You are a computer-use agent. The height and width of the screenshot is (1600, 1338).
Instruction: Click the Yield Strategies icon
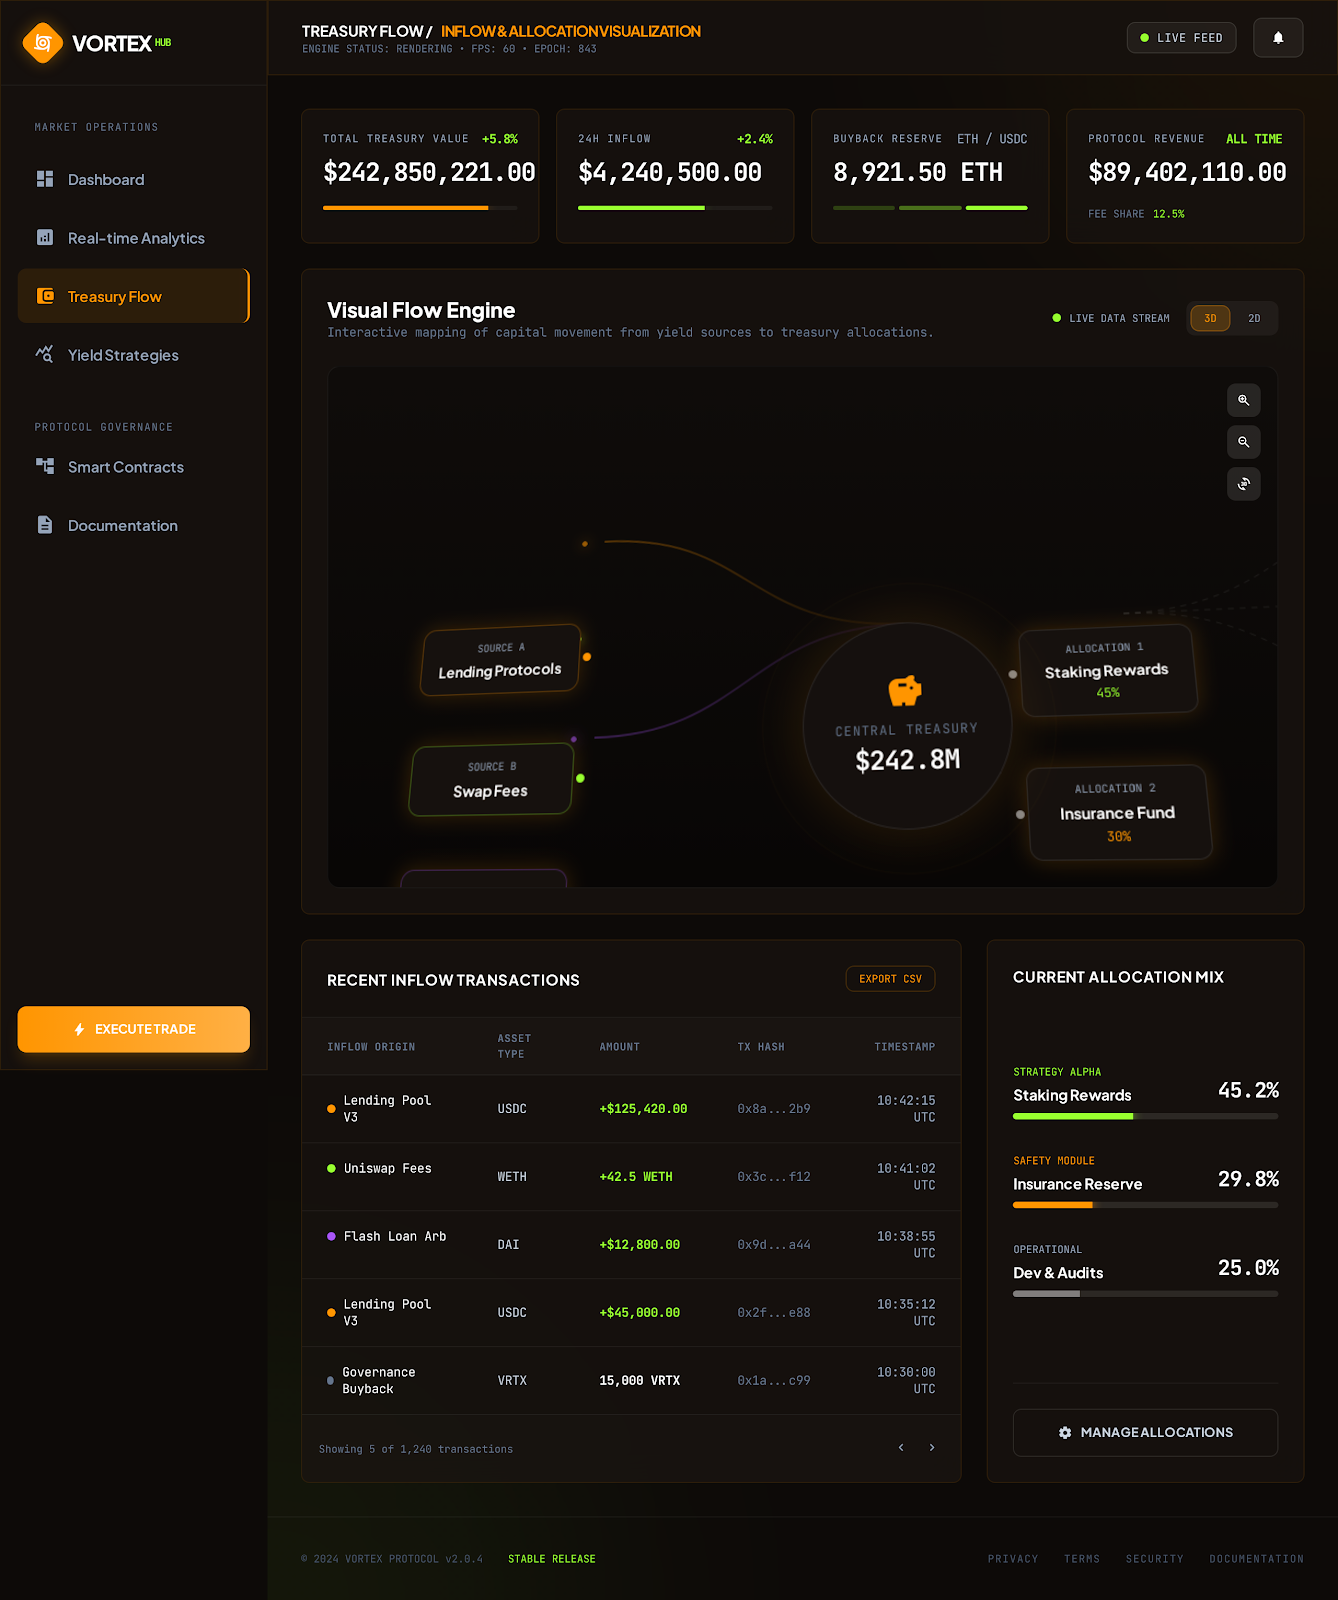tap(45, 354)
